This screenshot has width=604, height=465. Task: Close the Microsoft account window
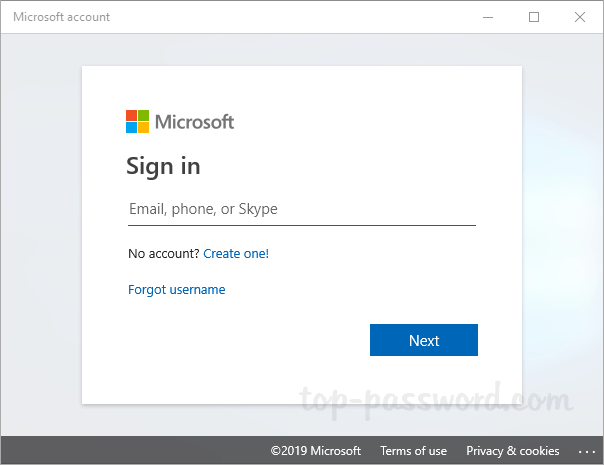coord(580,17)
